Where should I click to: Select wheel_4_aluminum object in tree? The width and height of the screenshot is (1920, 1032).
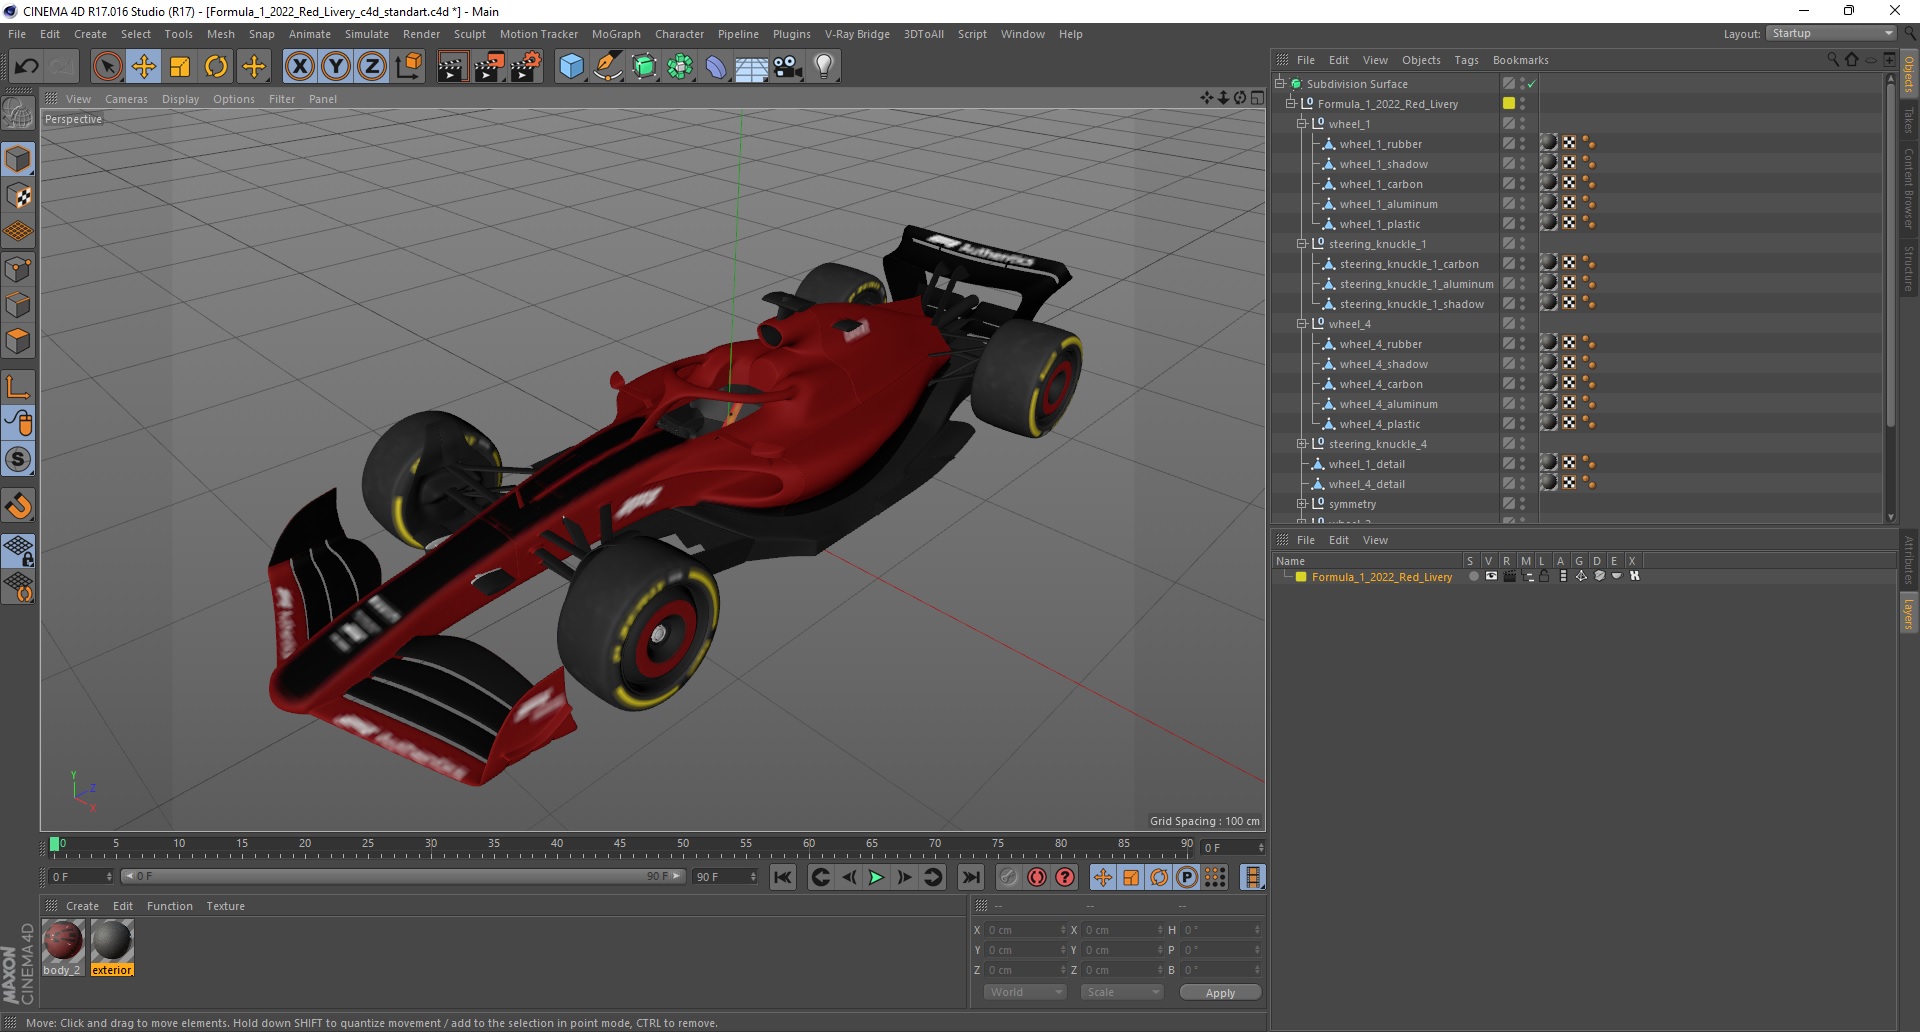(x=1388, y=404)
